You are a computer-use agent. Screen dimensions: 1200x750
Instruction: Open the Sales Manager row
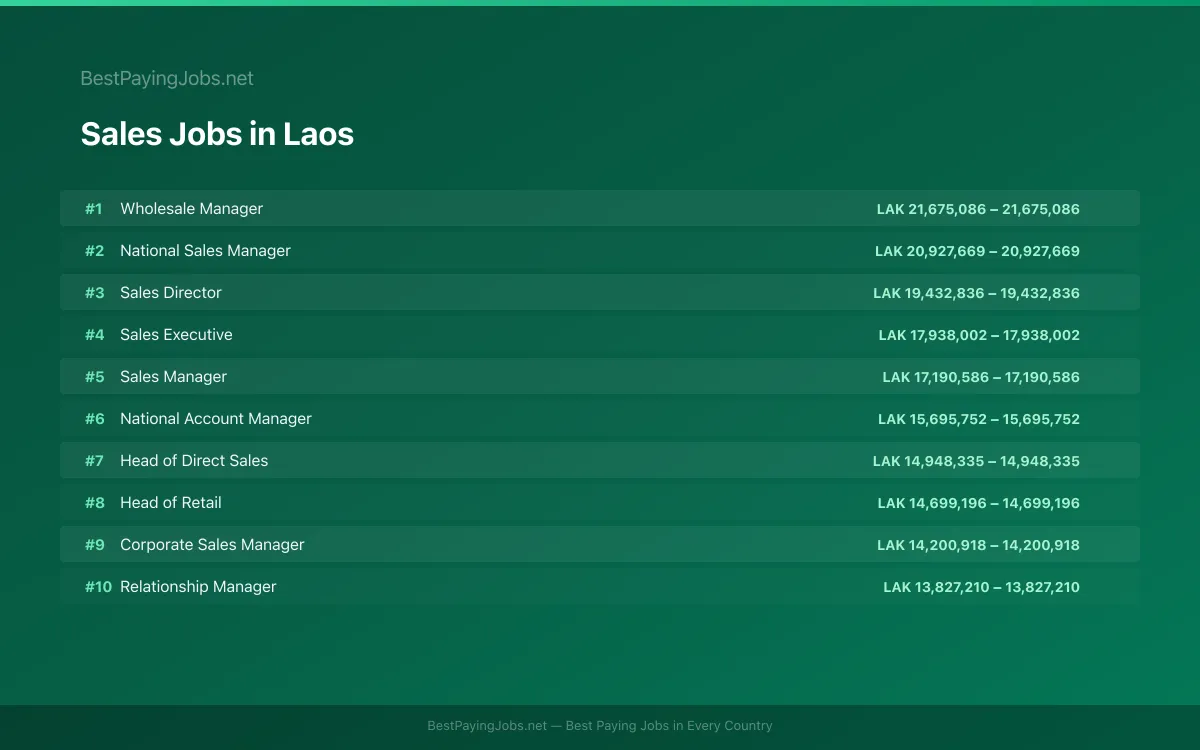coord(600,376)
